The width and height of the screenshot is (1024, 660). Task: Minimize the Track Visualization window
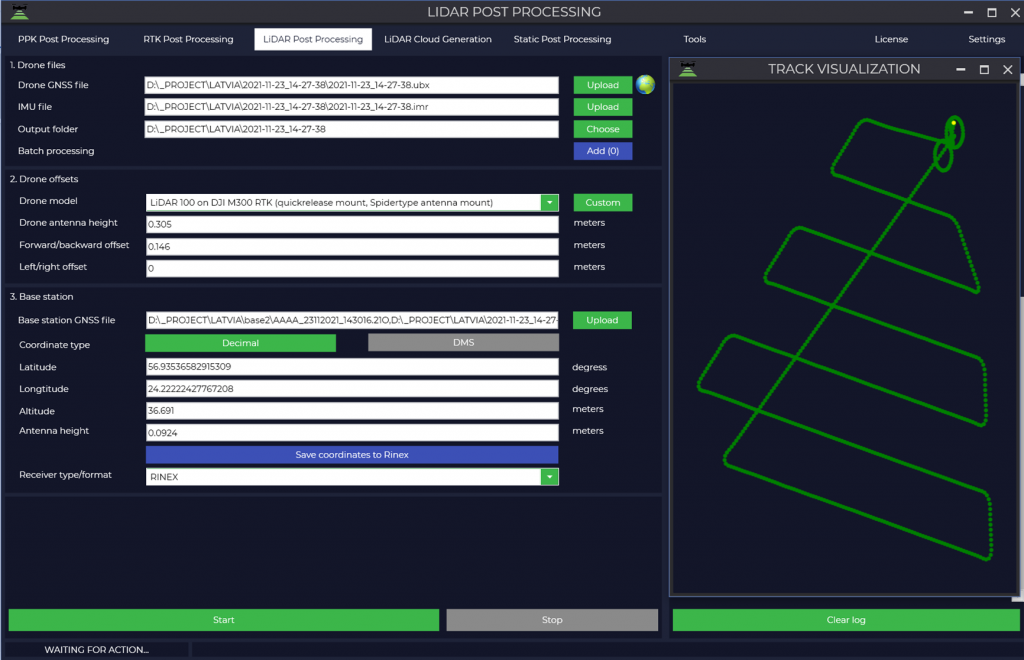[960, 70]
